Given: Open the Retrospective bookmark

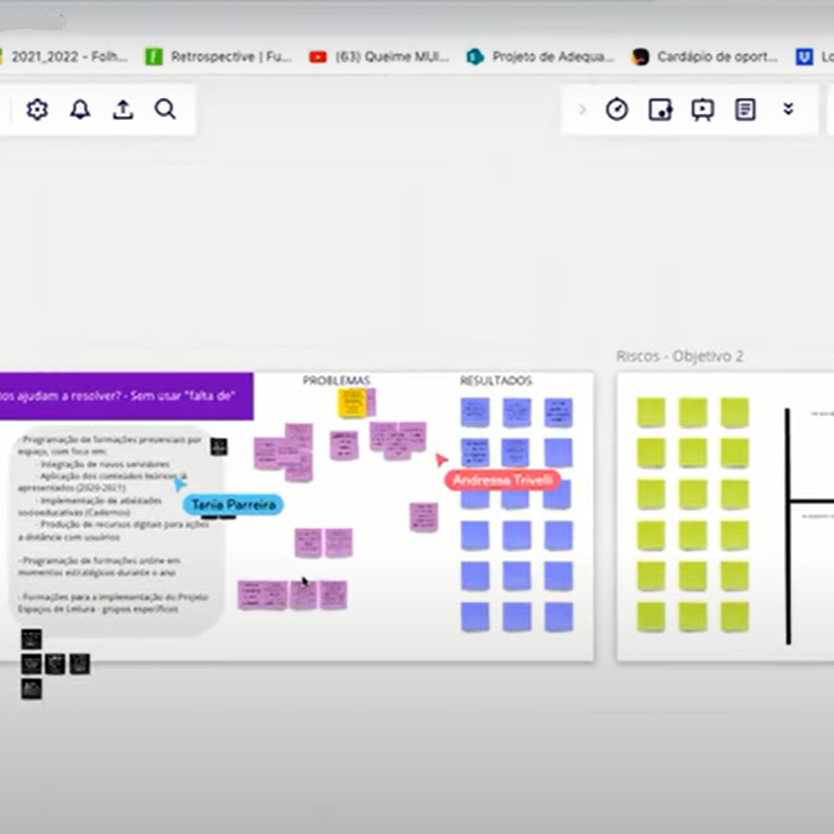Looking at the screenshot, I should [220, 57].
